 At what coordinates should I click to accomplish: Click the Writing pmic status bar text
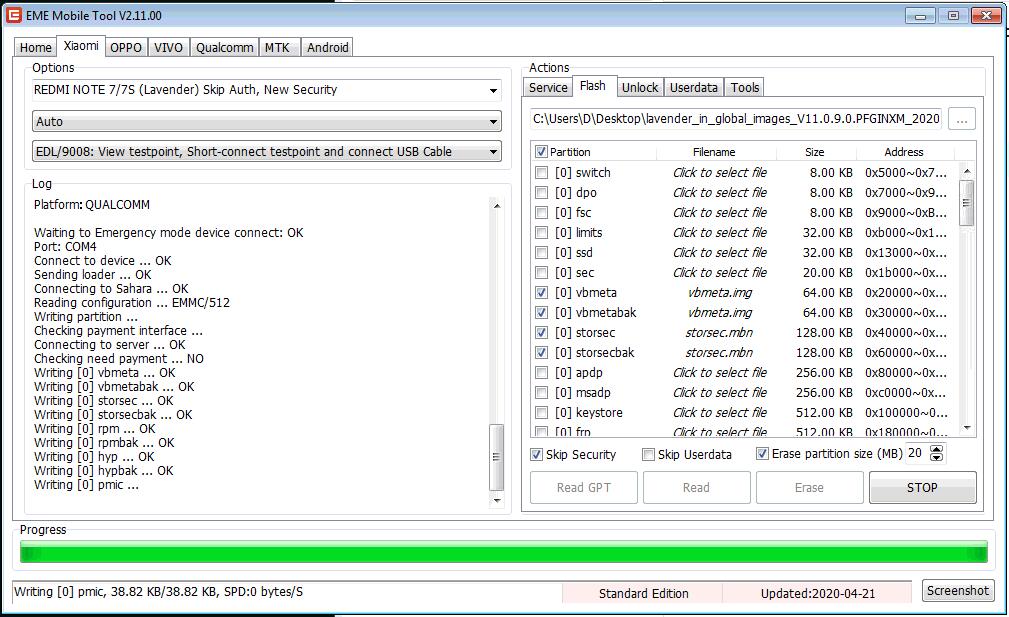pos(158,592)
